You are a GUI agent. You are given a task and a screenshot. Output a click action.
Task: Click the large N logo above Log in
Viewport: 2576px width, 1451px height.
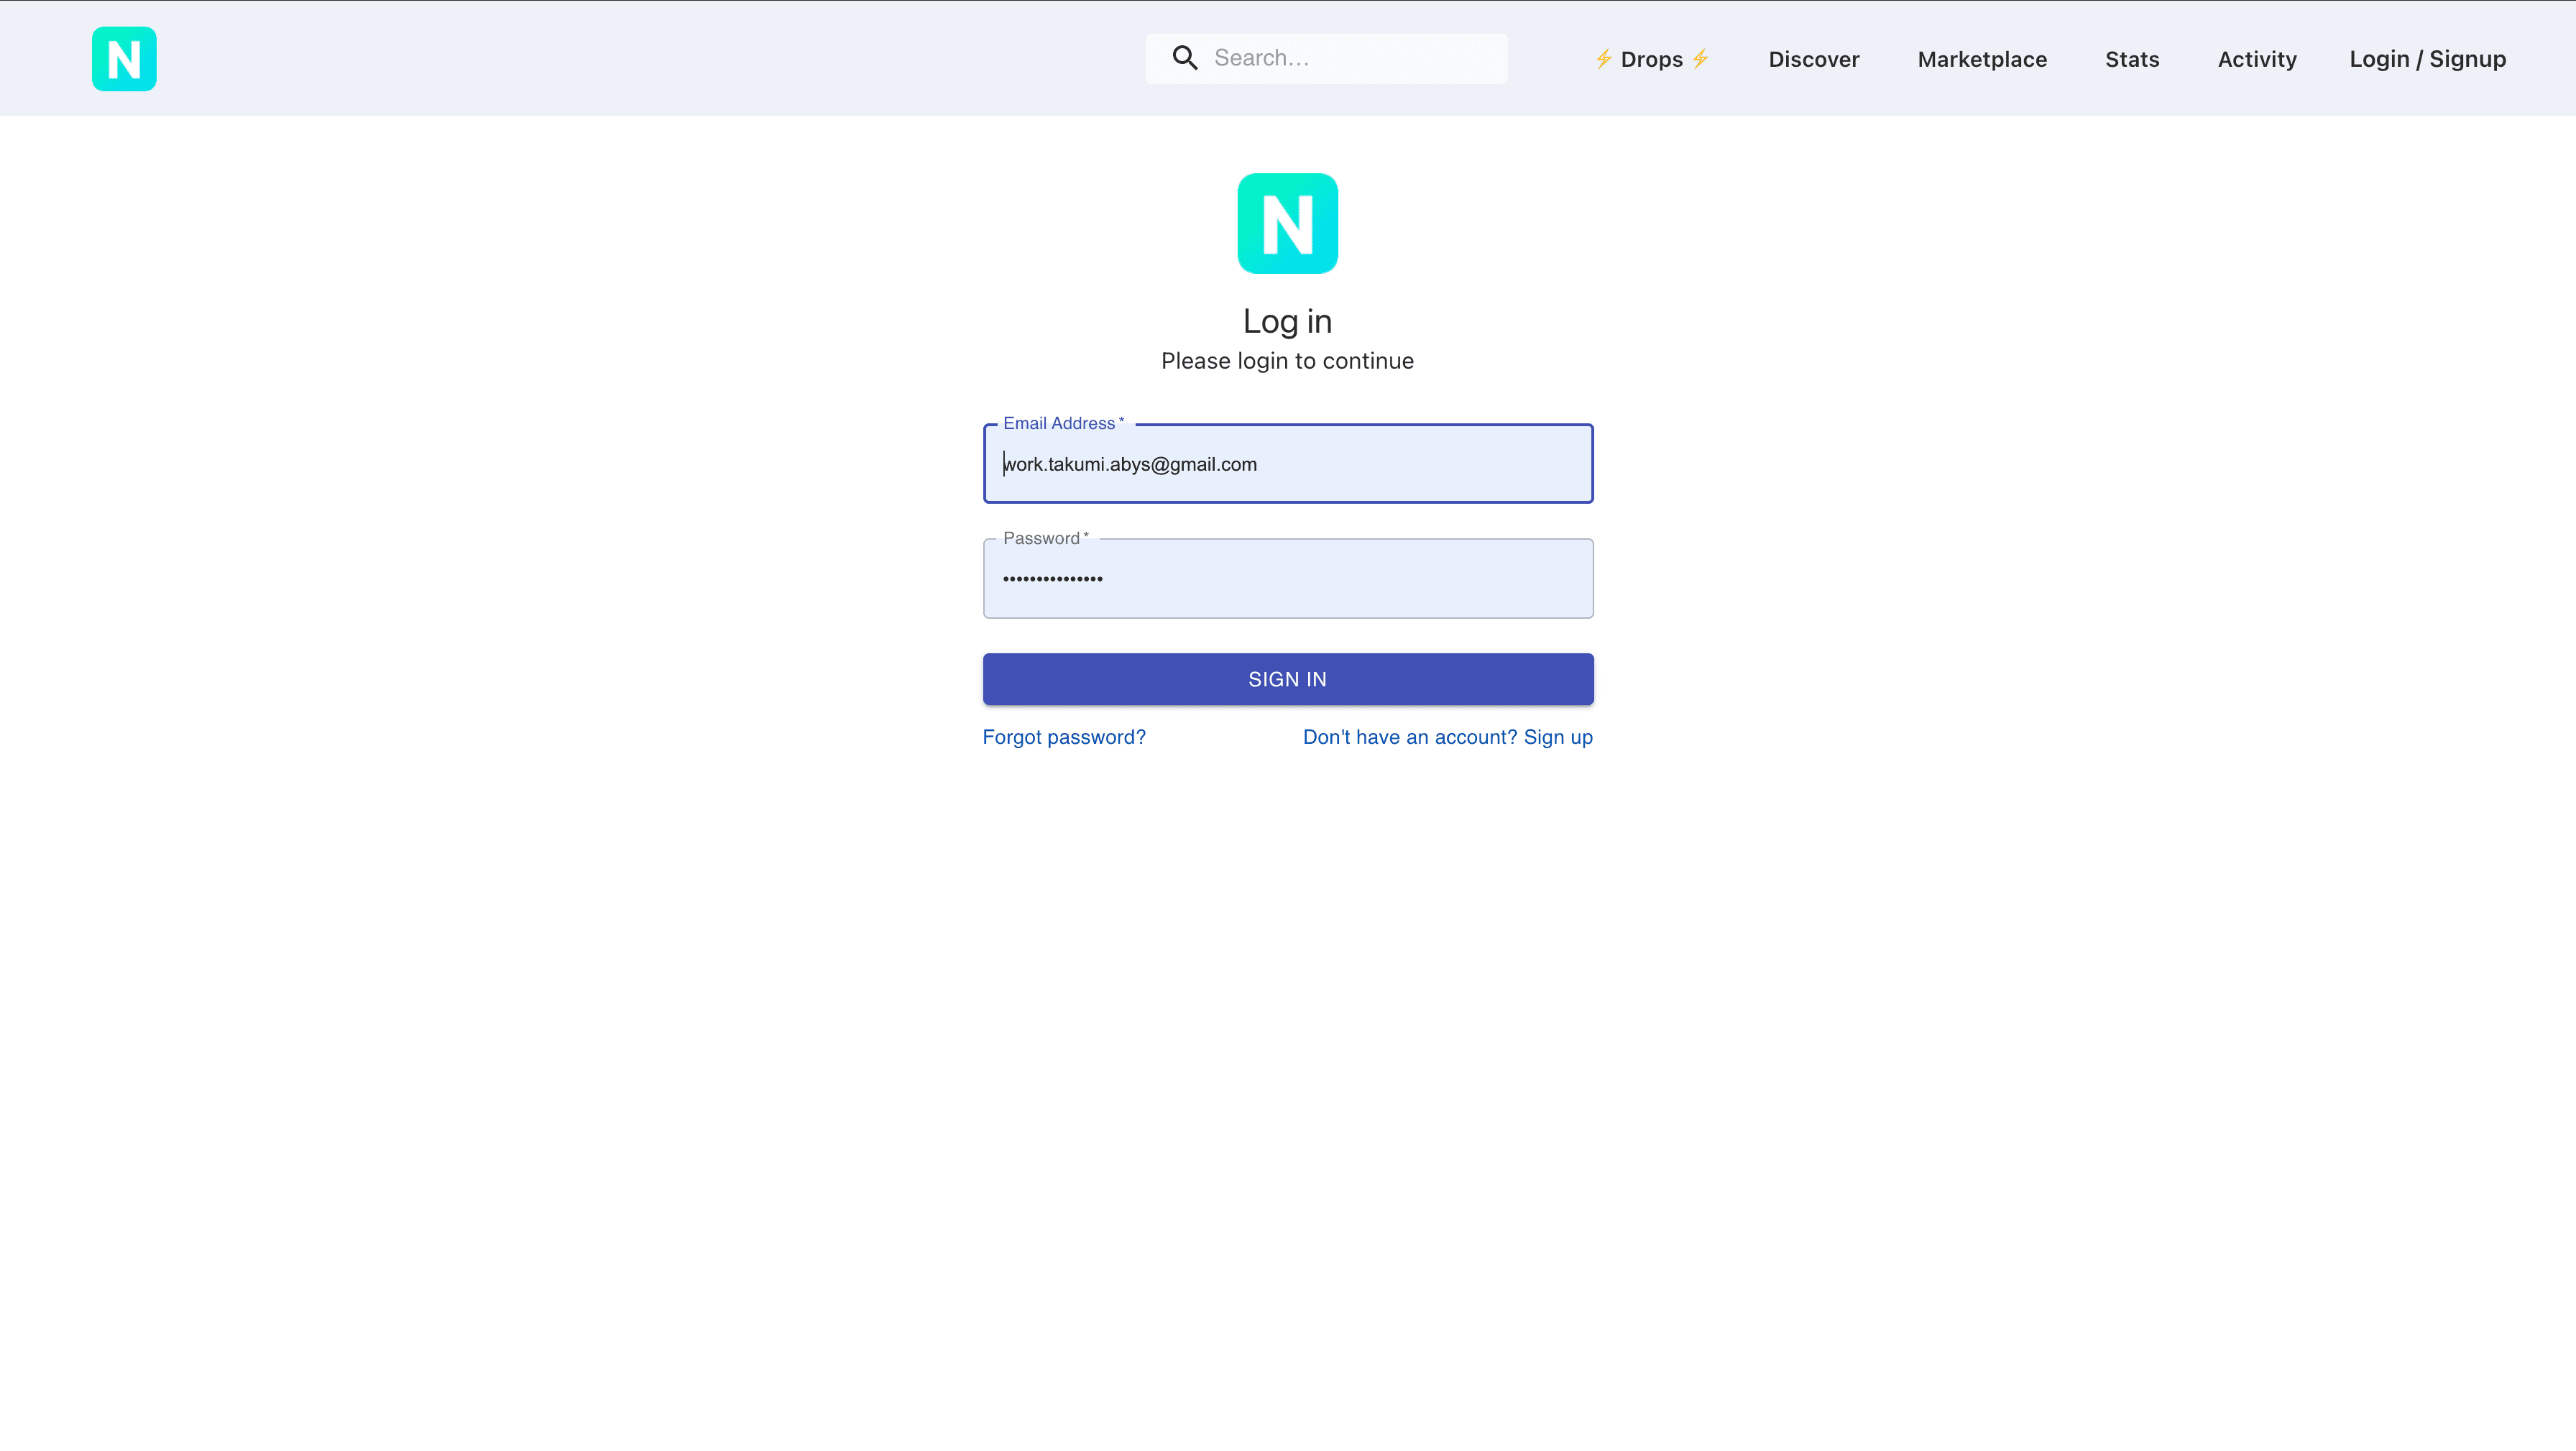[x=1288, y=223]
